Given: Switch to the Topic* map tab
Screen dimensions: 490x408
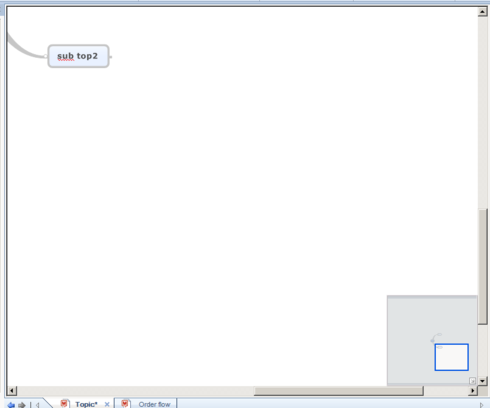Looking at the screenshot, I should tap(86, 404).
